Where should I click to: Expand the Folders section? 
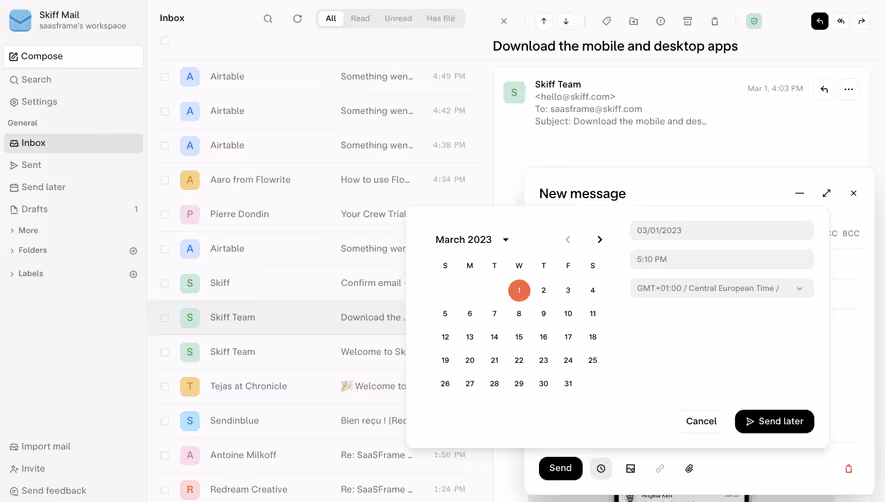[28, 250]
